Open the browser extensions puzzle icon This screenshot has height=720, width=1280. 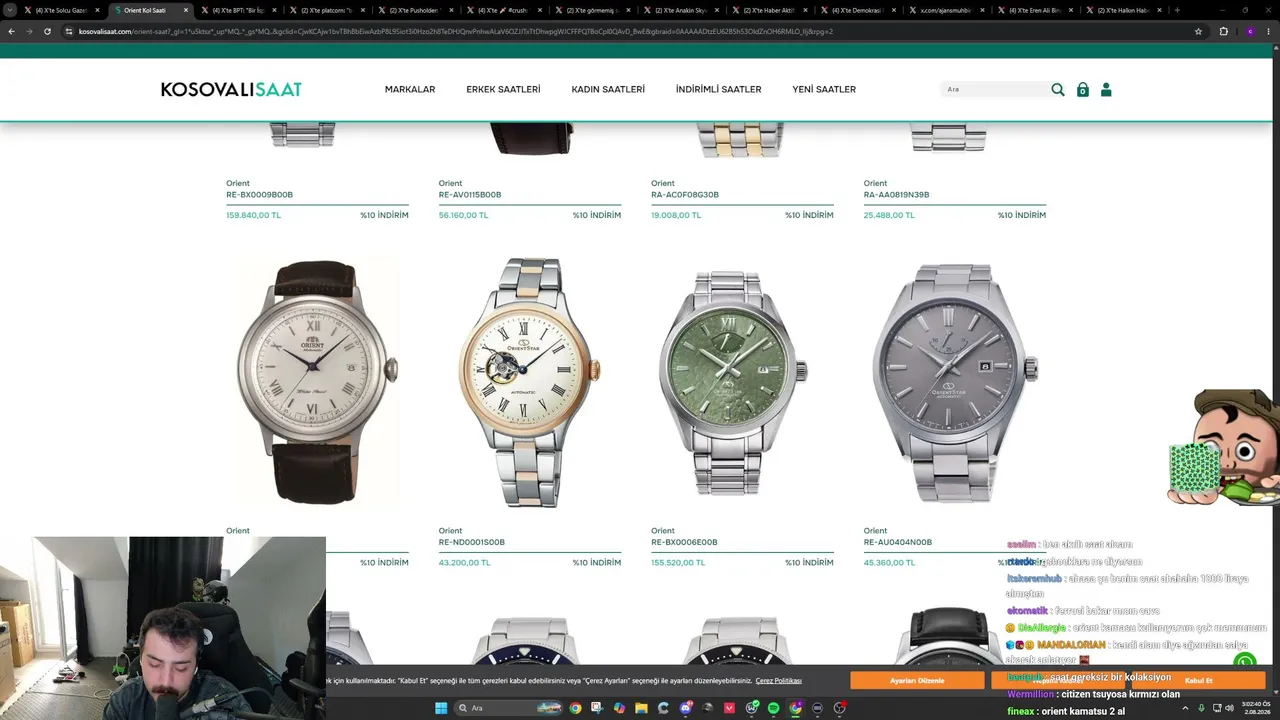pos(1223,31)
